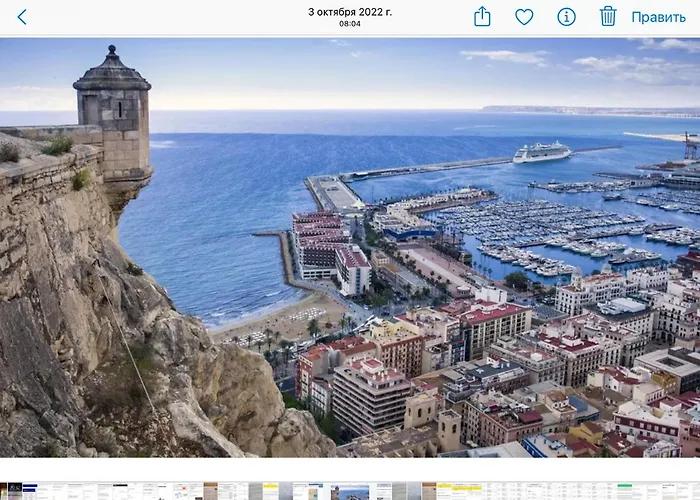700x500 pixels.
Task: Tap the date 3 октября 2022 г.
Action: point(350,12)
